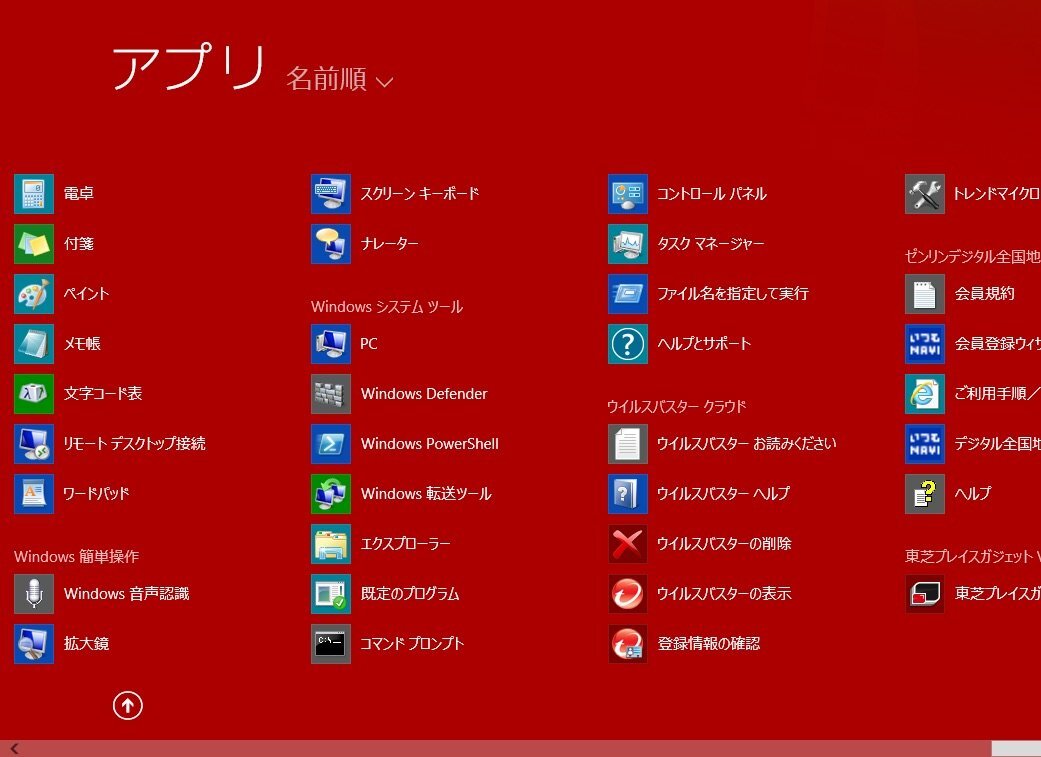This screenshot has width=1041, height=757.
Task: Click the Windows Defender text label
Action: click(424, 394)
